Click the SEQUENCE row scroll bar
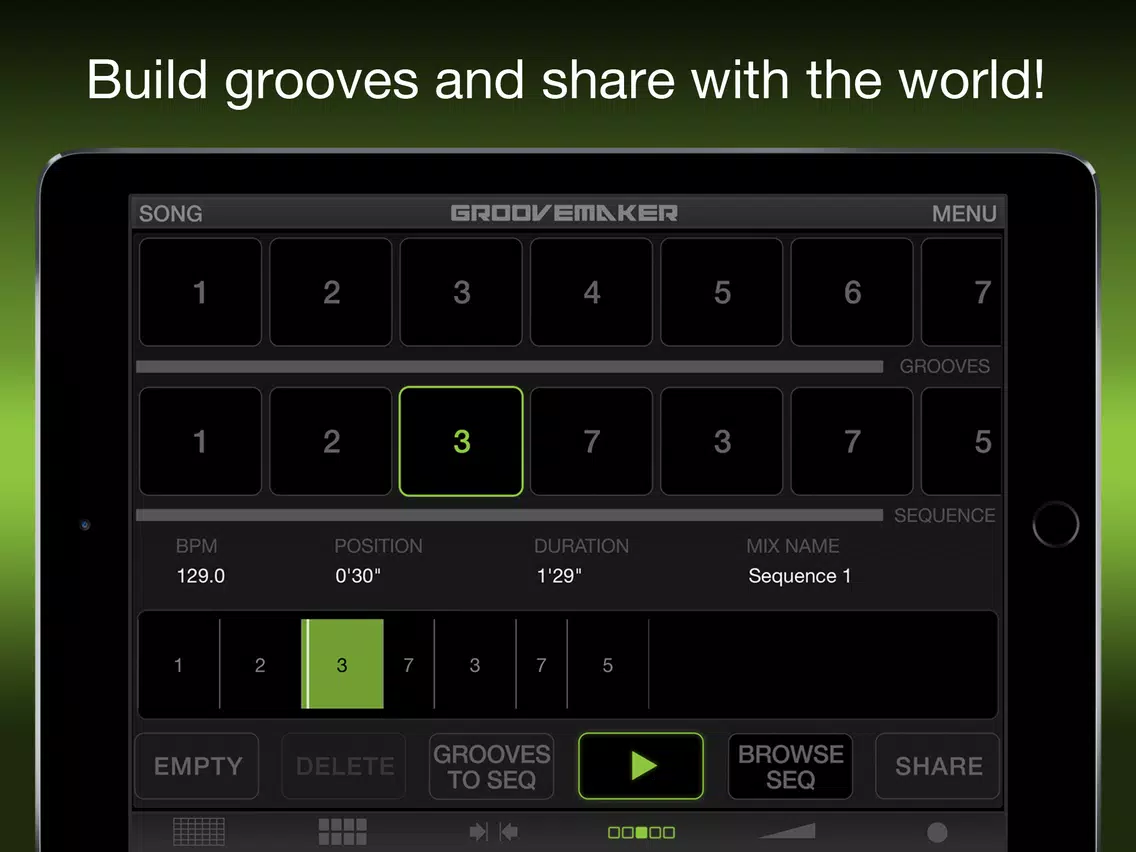The image size is (1136, 852). (509, 515)
